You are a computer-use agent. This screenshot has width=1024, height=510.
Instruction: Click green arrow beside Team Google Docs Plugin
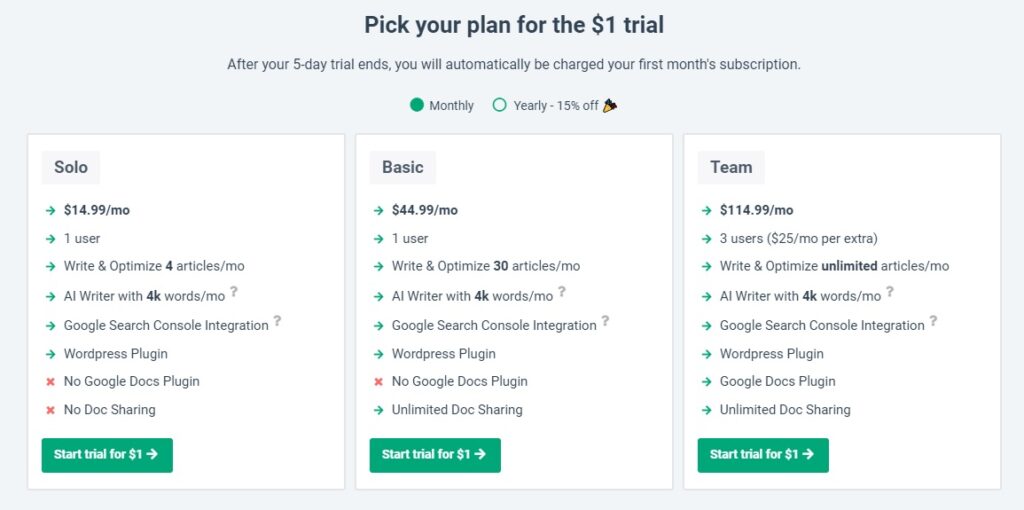tap(706, 382)
